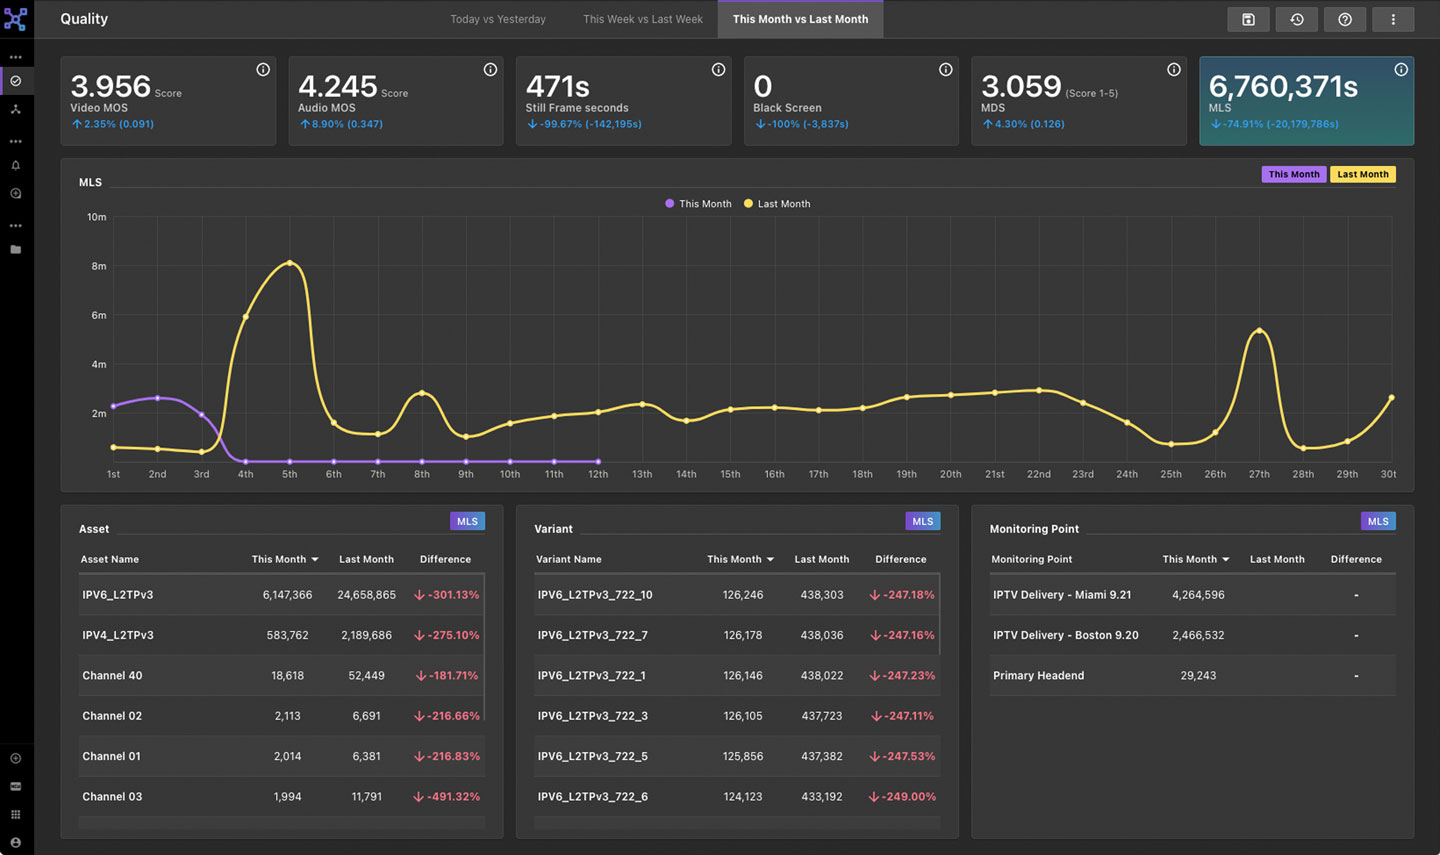Select the IPV6_L2TPv3 asset row

(281, 595)
